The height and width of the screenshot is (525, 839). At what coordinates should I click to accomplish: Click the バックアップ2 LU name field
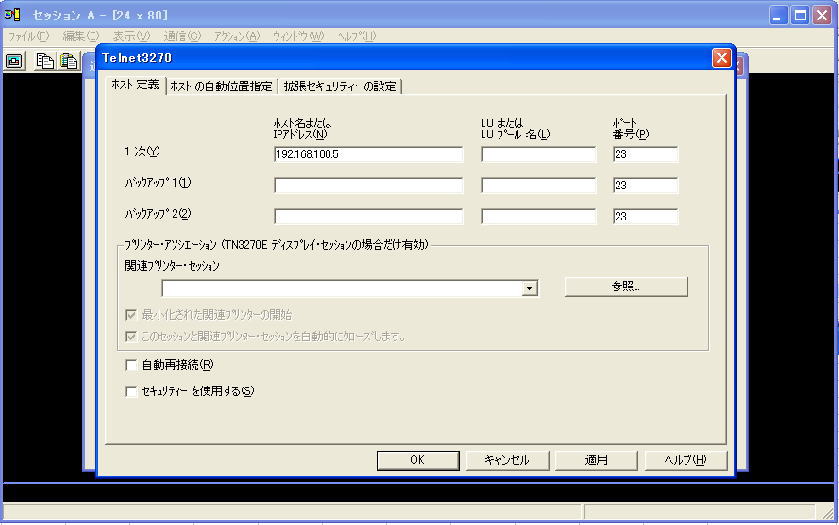coord(538,216)
